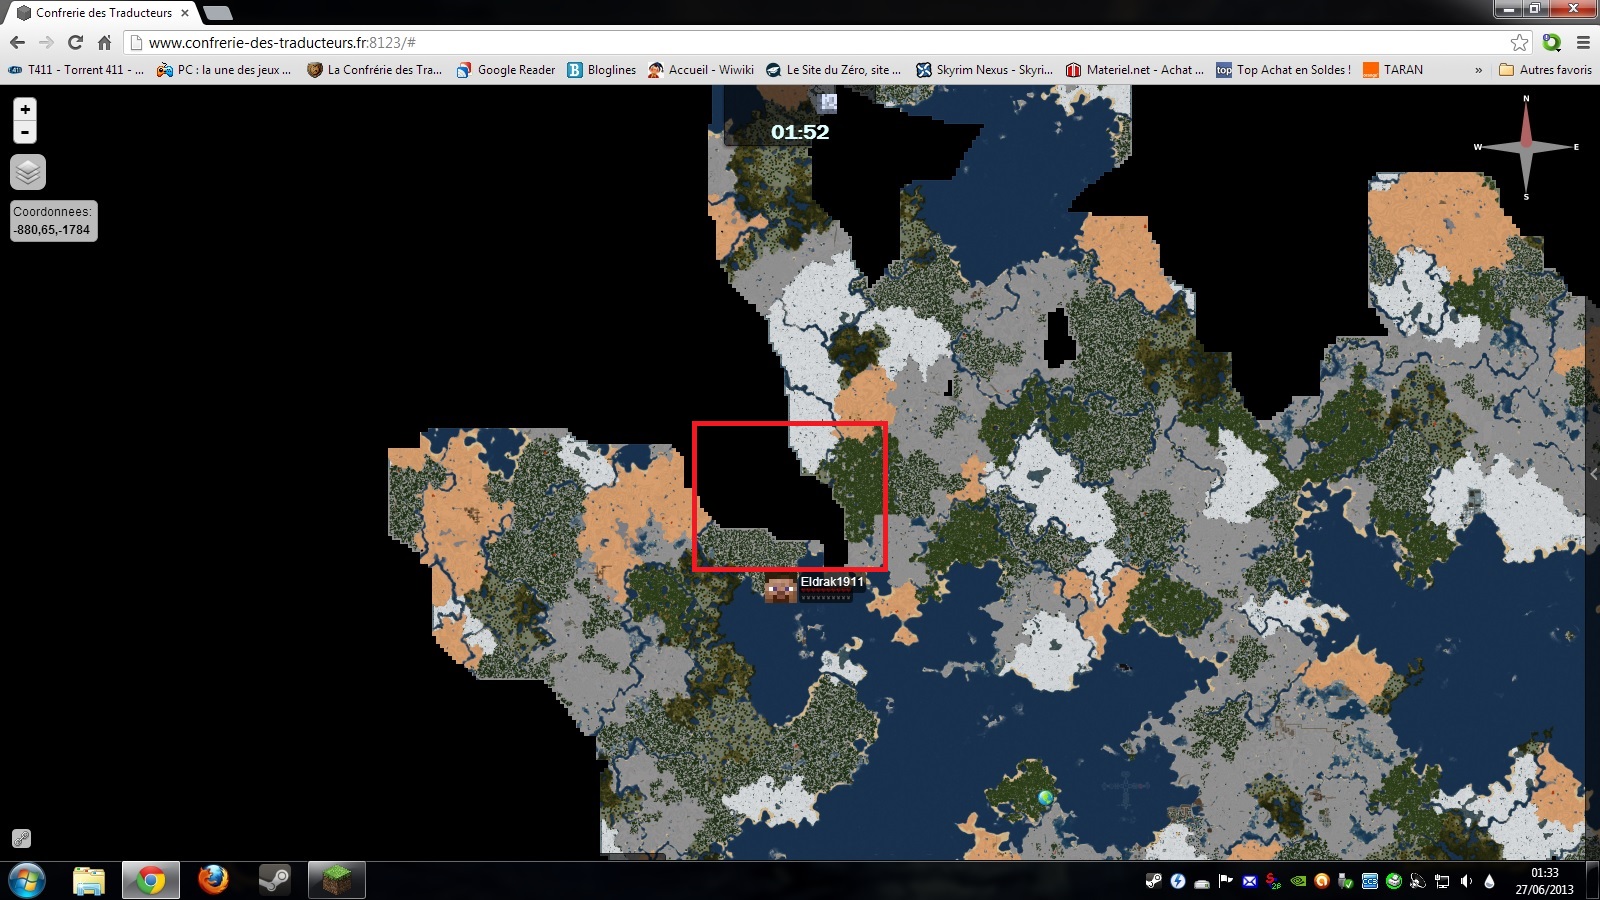Select the Eldrak1911 player head marker
The image size is (1600, 900).
tap(780, 588)
